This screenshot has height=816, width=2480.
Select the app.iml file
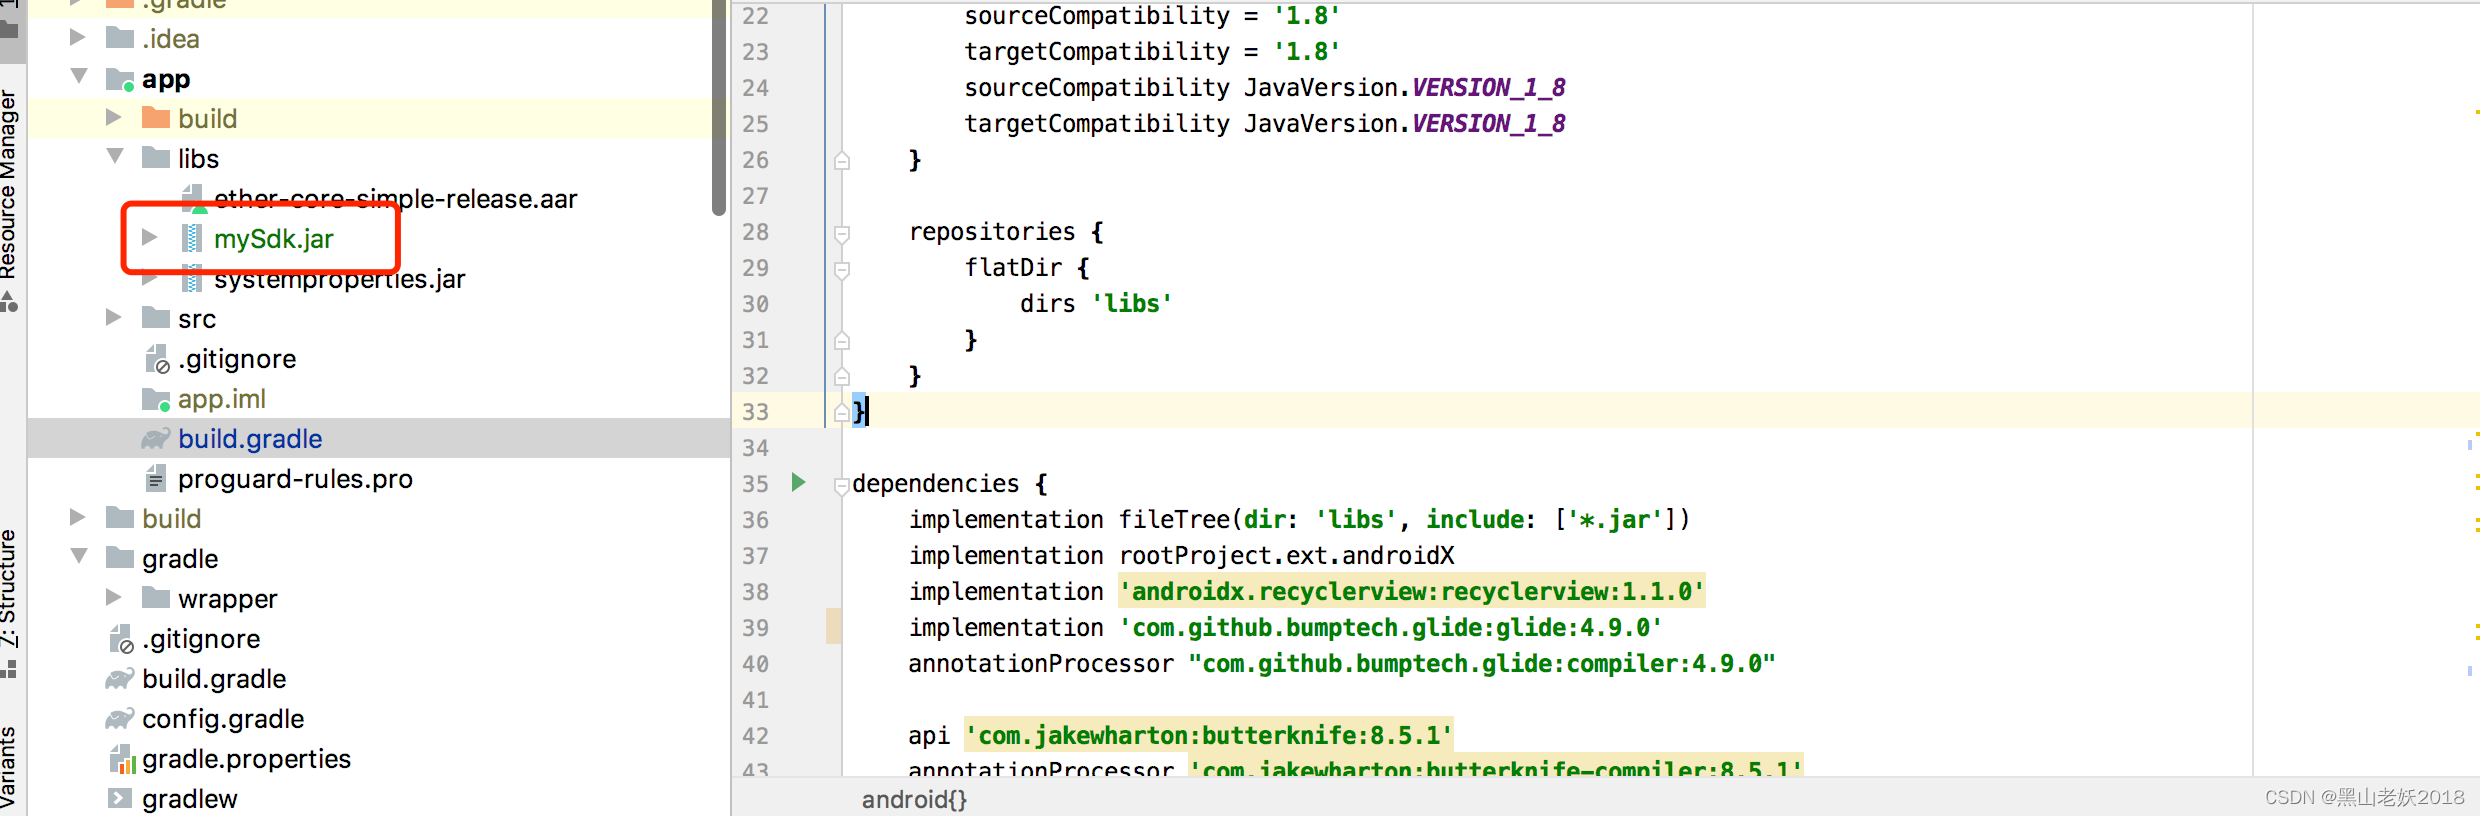[222, 399]
